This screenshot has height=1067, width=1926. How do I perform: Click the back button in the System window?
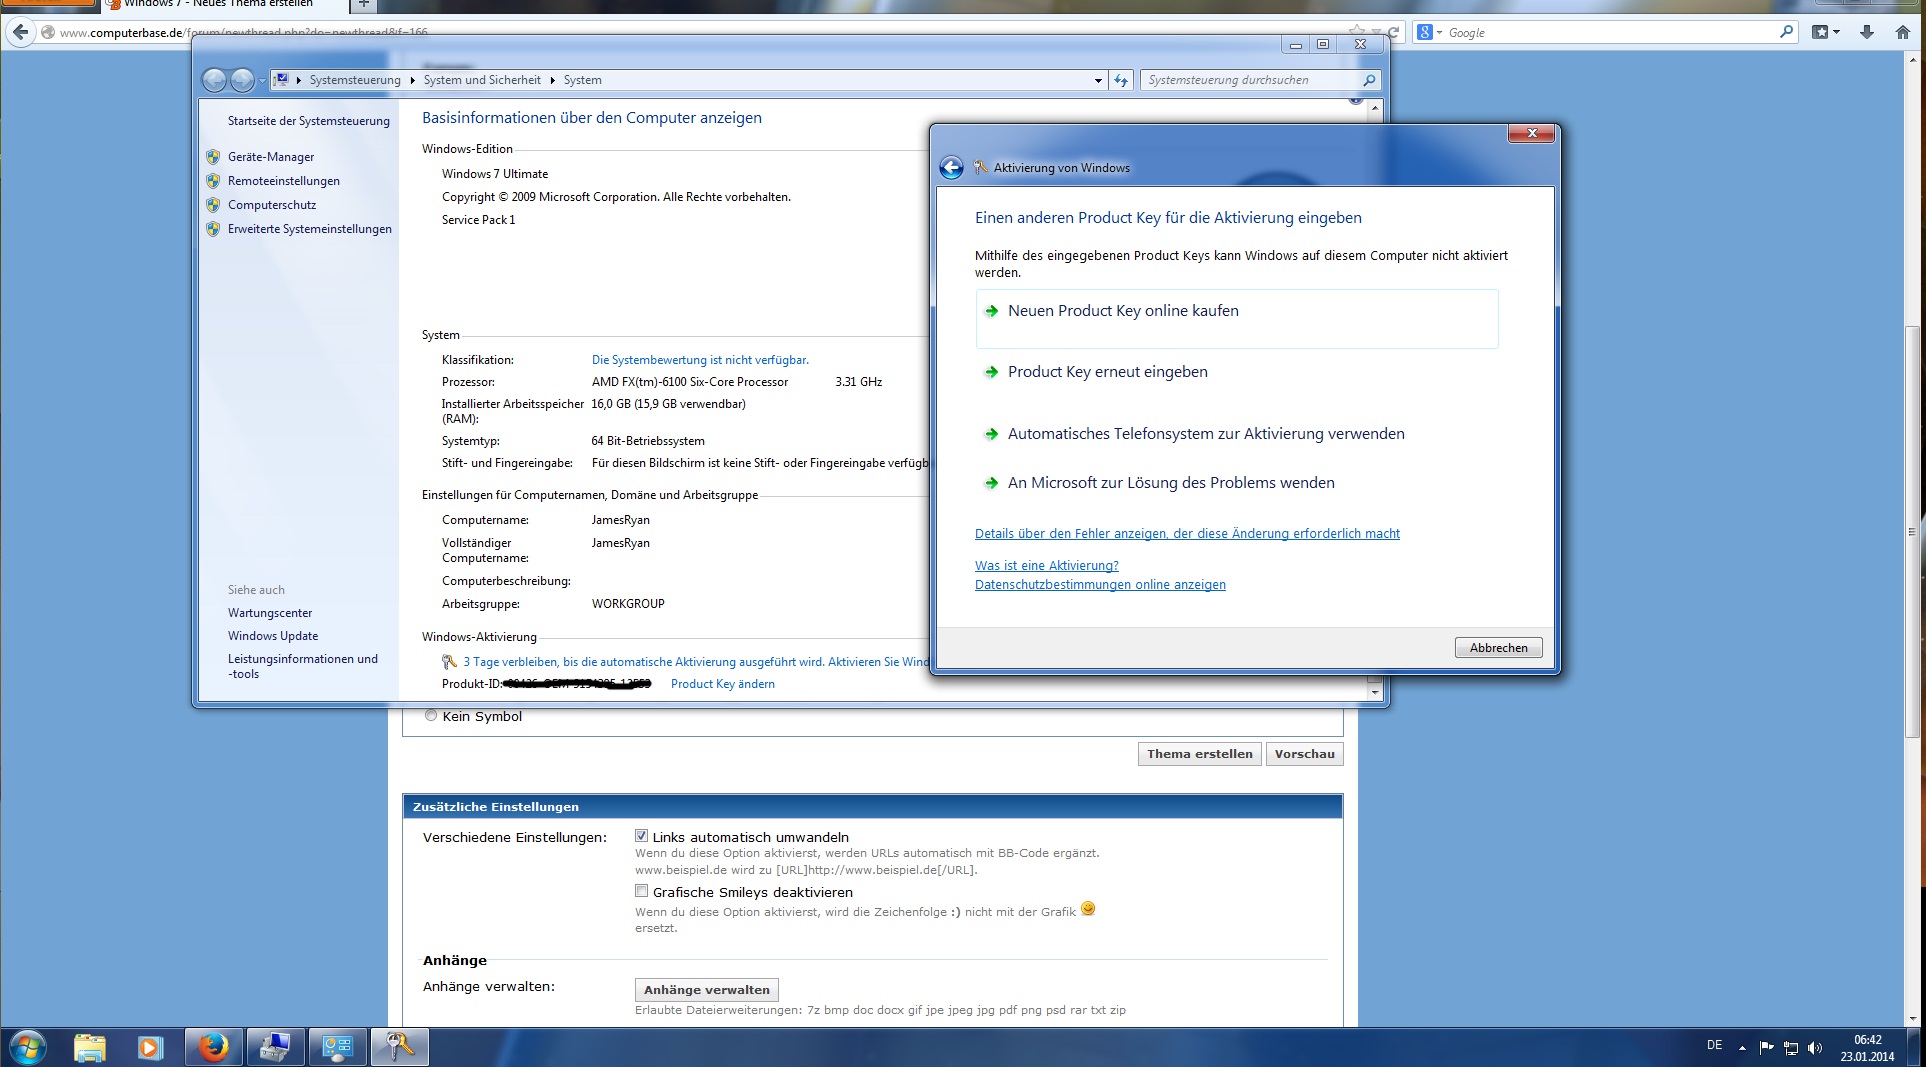pyautogui.click(x=213, y=80)
